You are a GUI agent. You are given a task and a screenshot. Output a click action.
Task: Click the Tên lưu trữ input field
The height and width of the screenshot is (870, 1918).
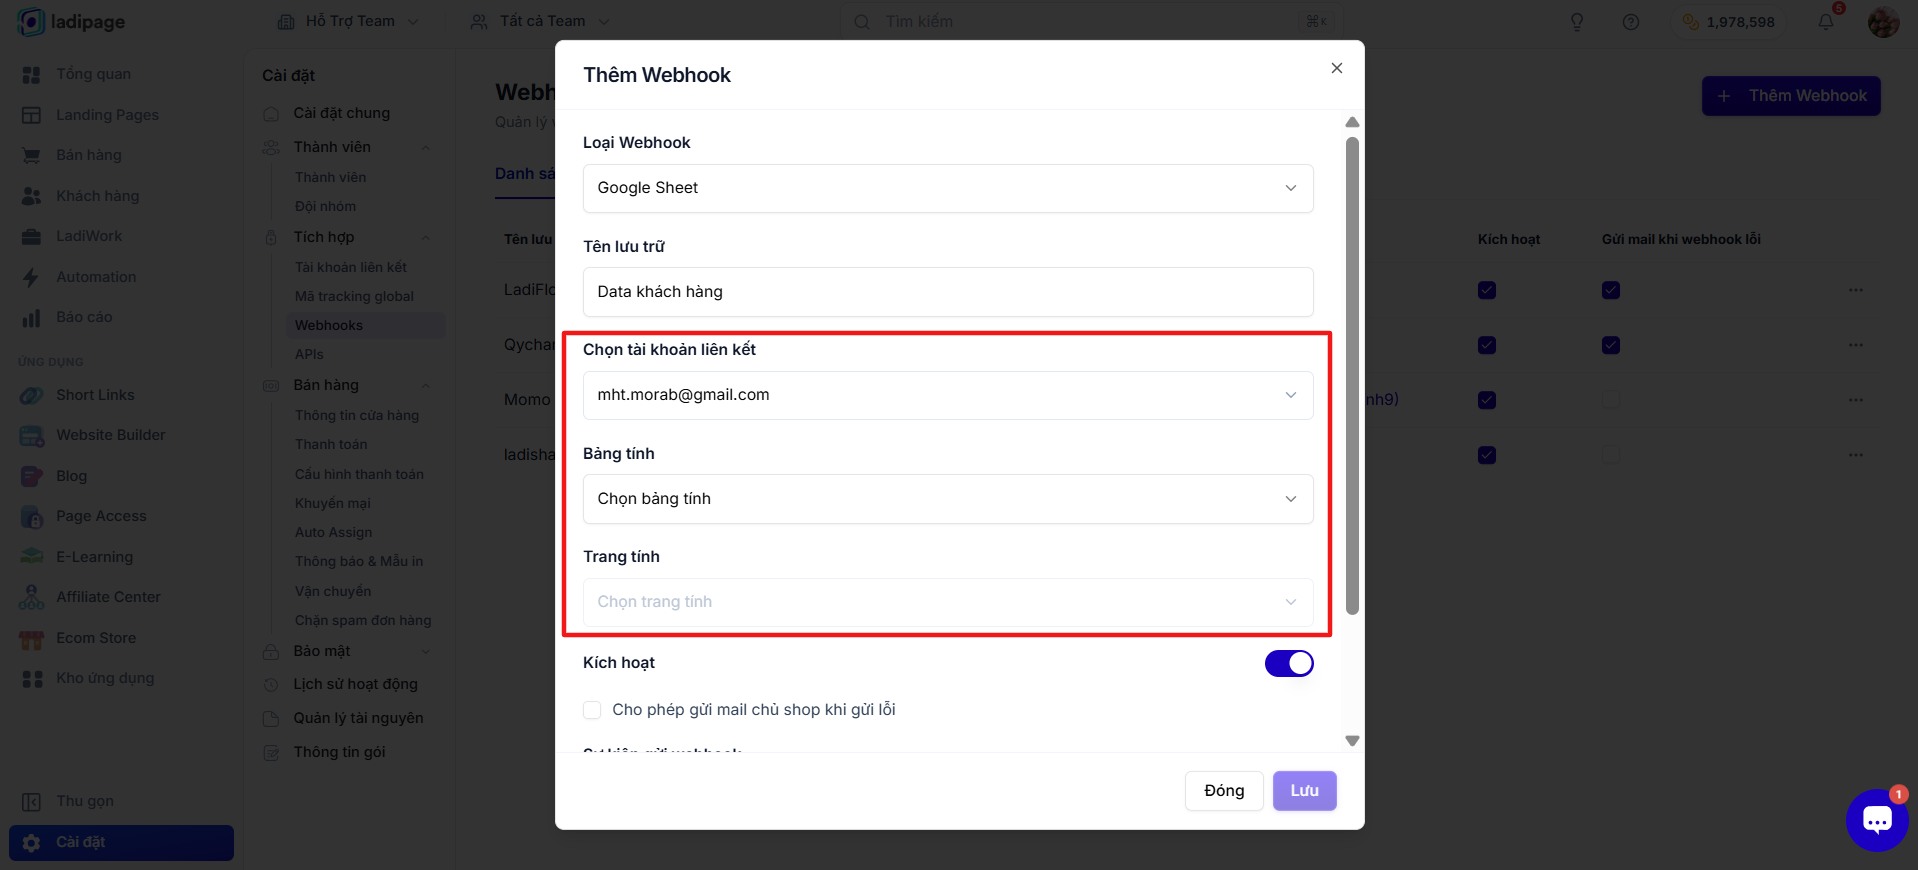point(948,292)
